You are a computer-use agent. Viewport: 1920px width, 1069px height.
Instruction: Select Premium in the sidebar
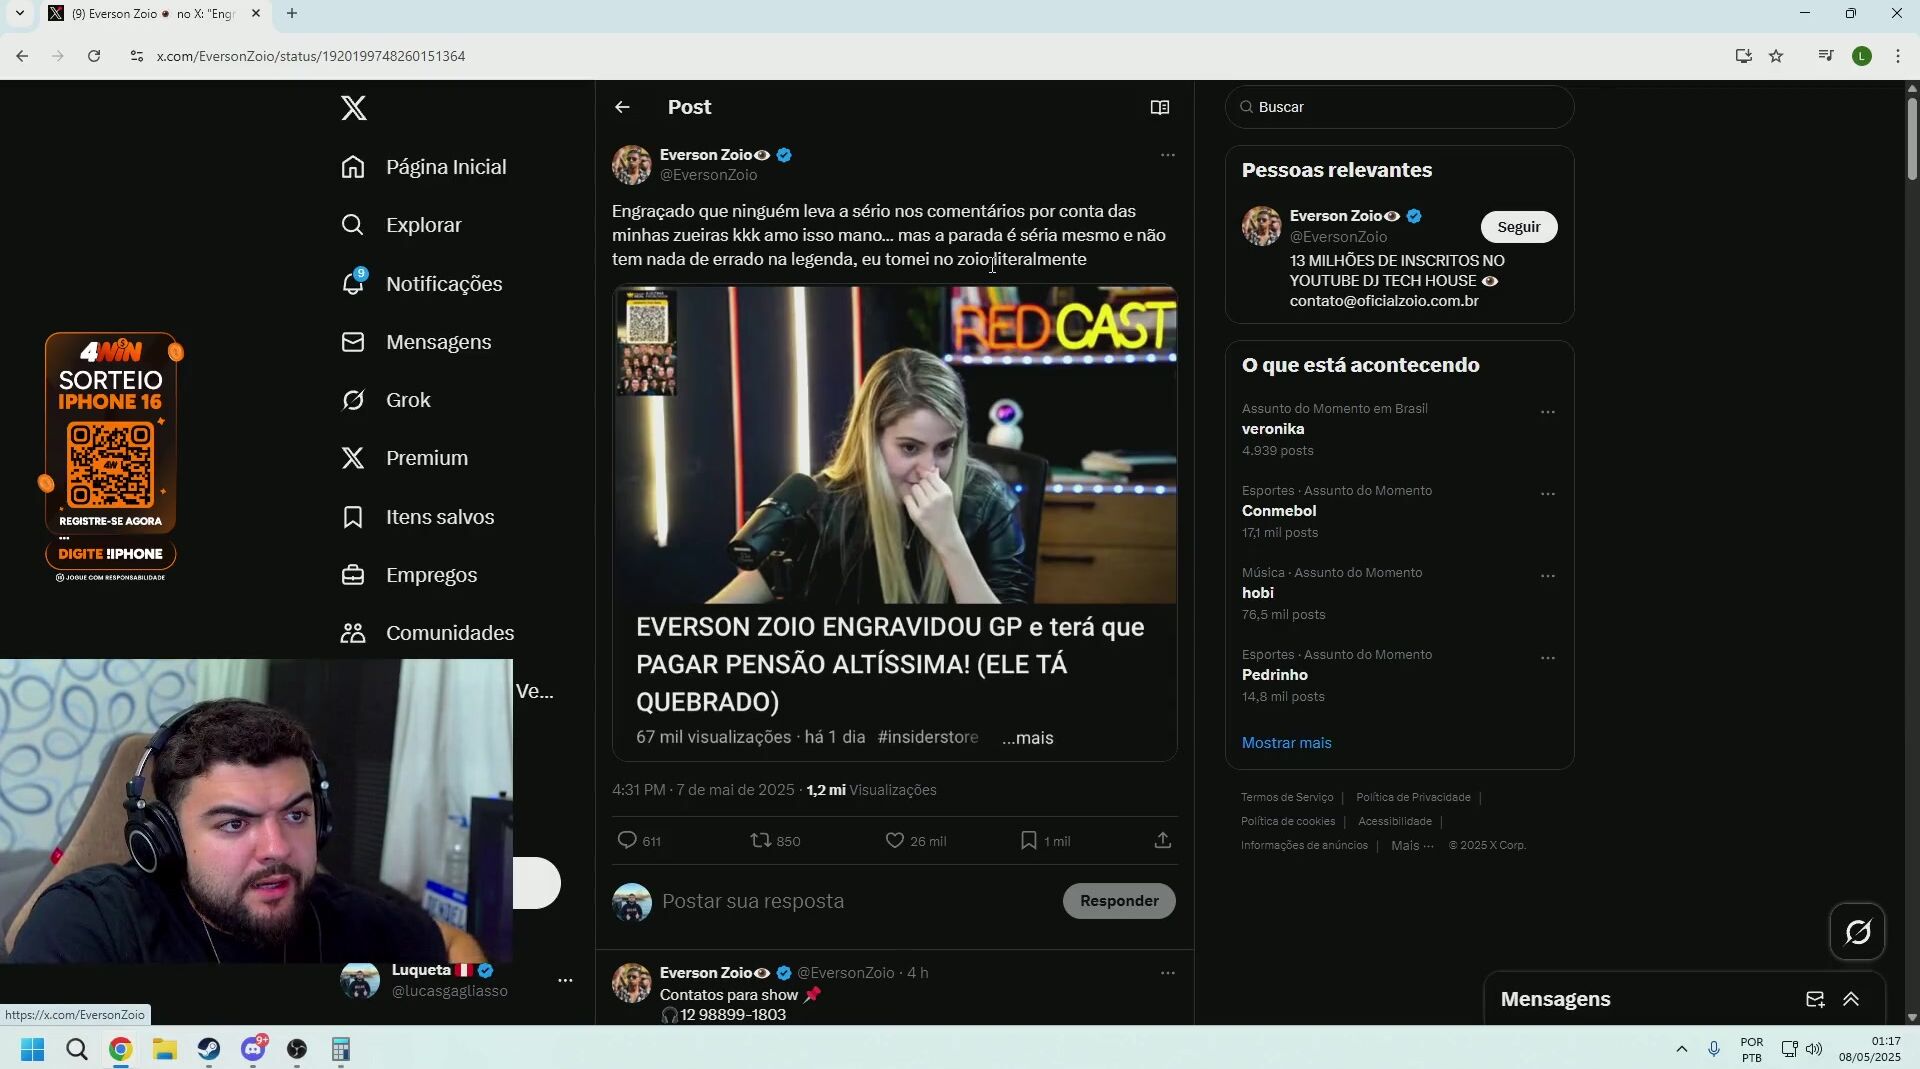(x=404, y=458)
